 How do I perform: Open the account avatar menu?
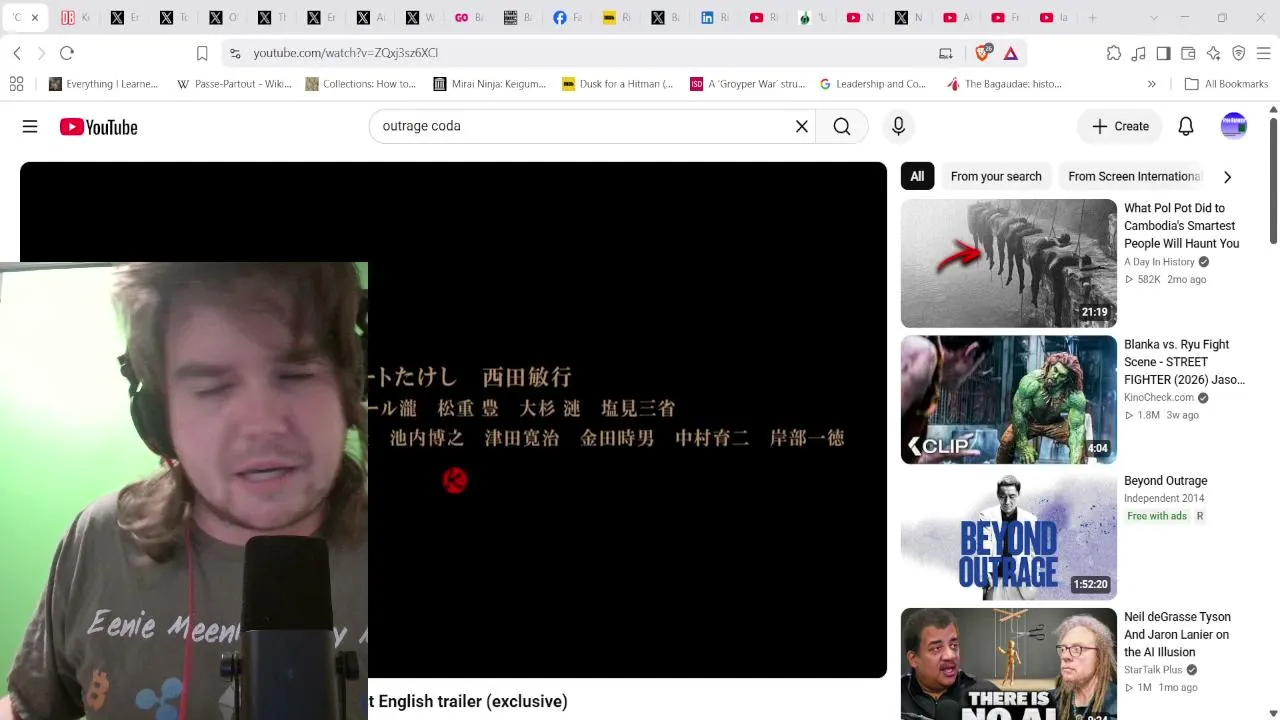[1234, 126]
